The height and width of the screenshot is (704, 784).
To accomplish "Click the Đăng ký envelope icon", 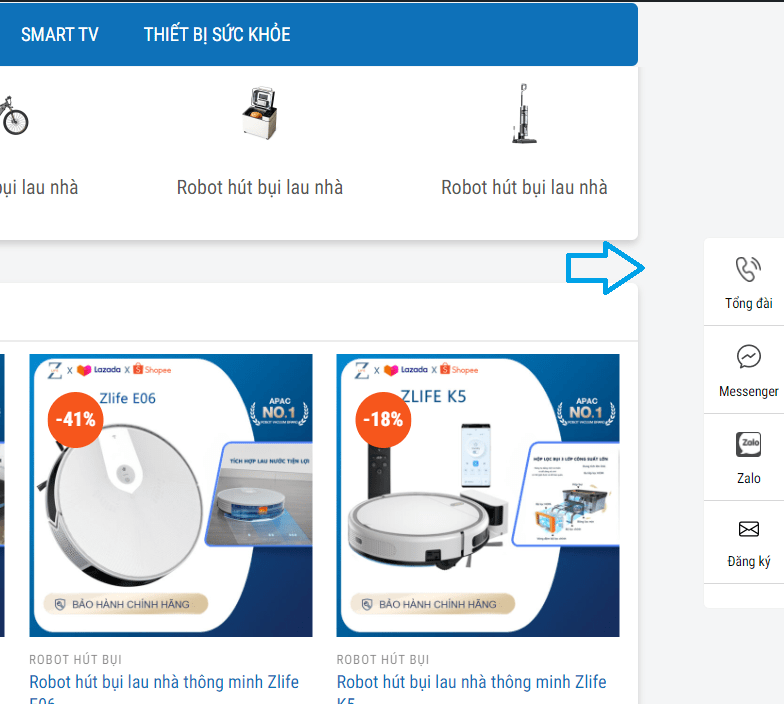I will coord(748,529).
